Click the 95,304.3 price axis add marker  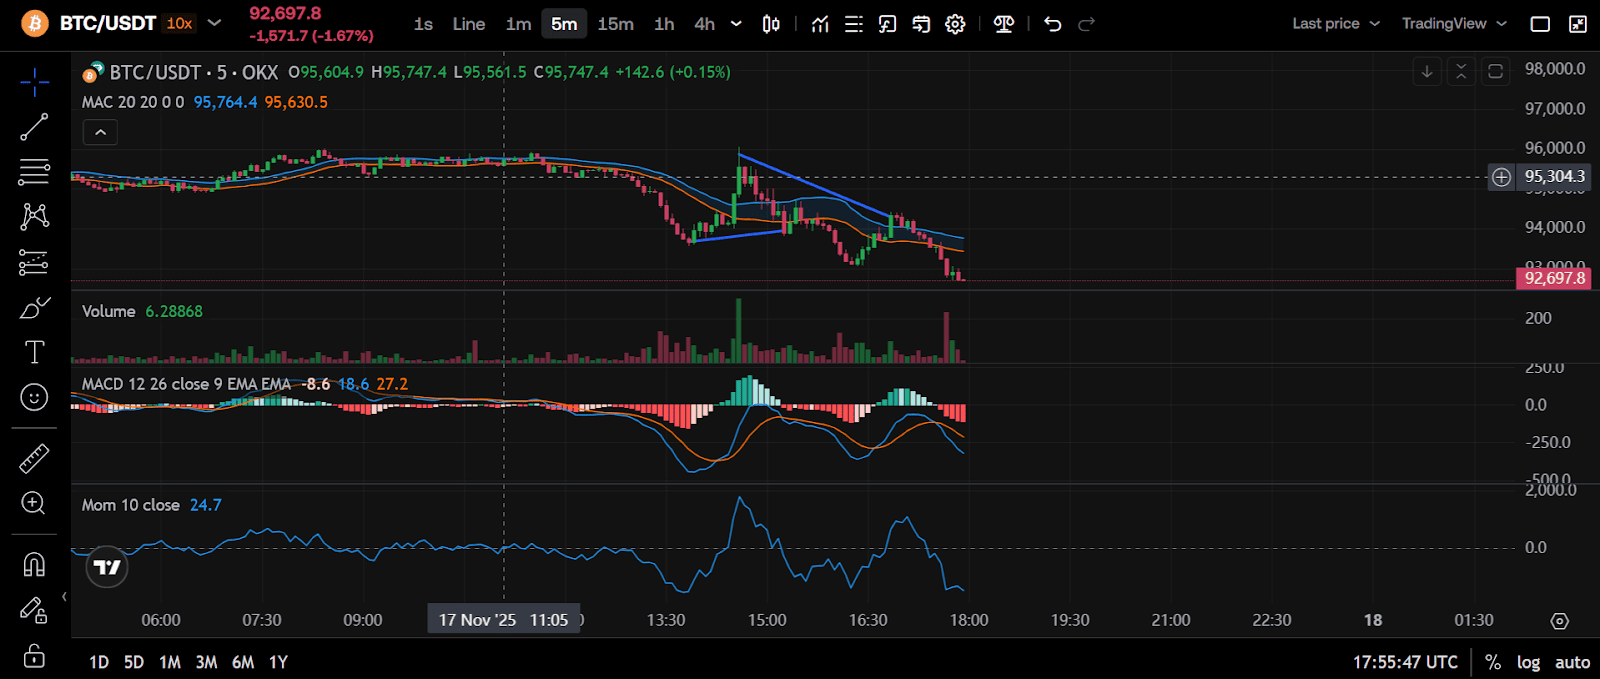pyautogui.click(x=1501, y=177)
